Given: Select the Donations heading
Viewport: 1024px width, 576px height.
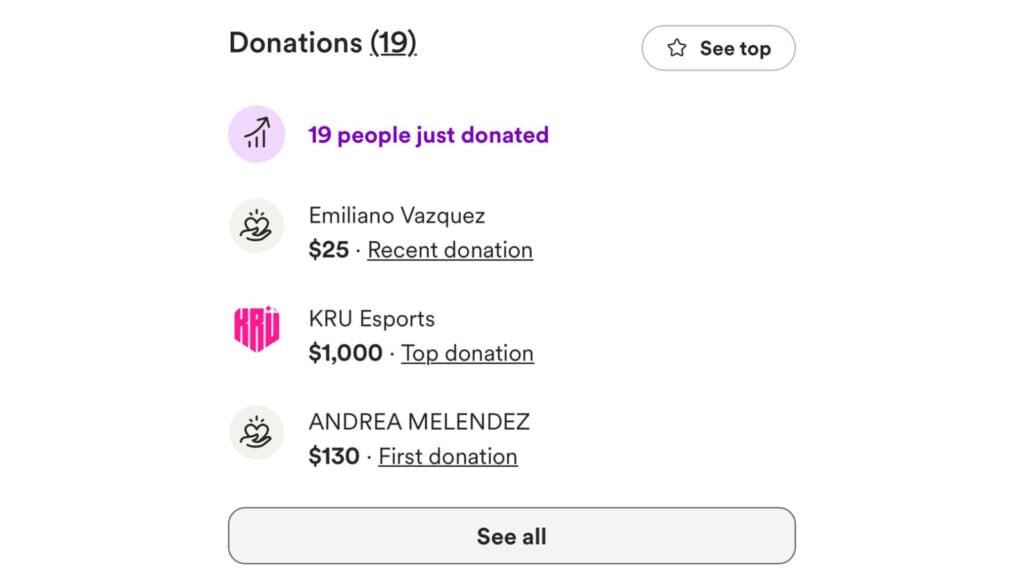Looking at the screenshot, I should 297,43.
